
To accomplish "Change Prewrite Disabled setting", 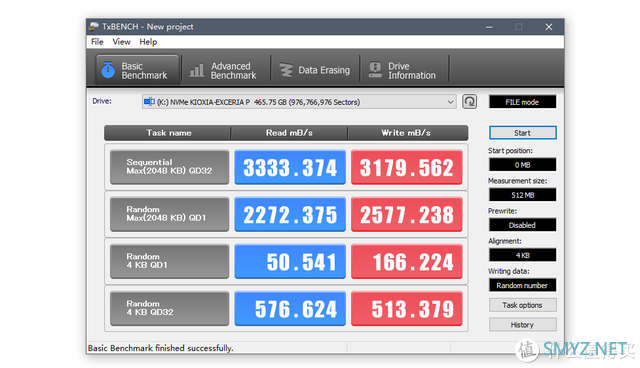I will [x=522, y=225].
